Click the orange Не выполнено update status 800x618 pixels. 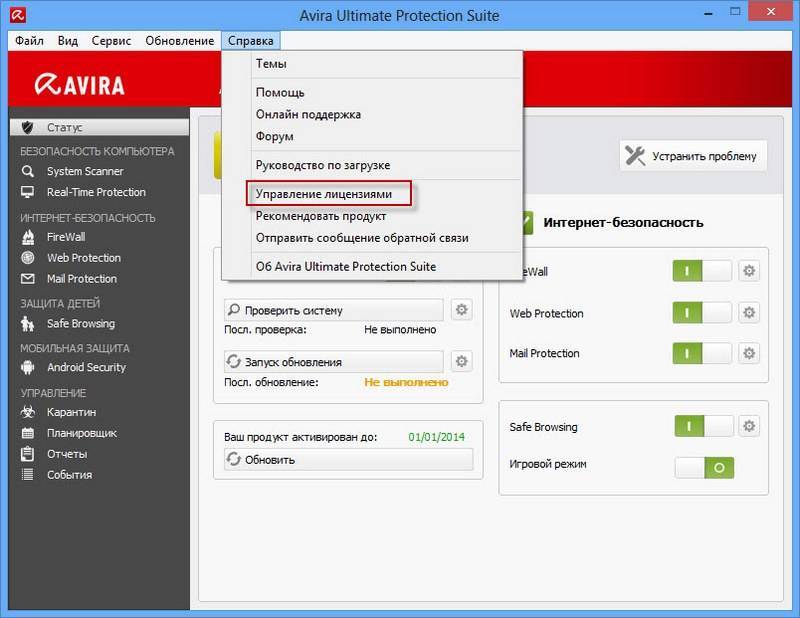coord(406,382)
